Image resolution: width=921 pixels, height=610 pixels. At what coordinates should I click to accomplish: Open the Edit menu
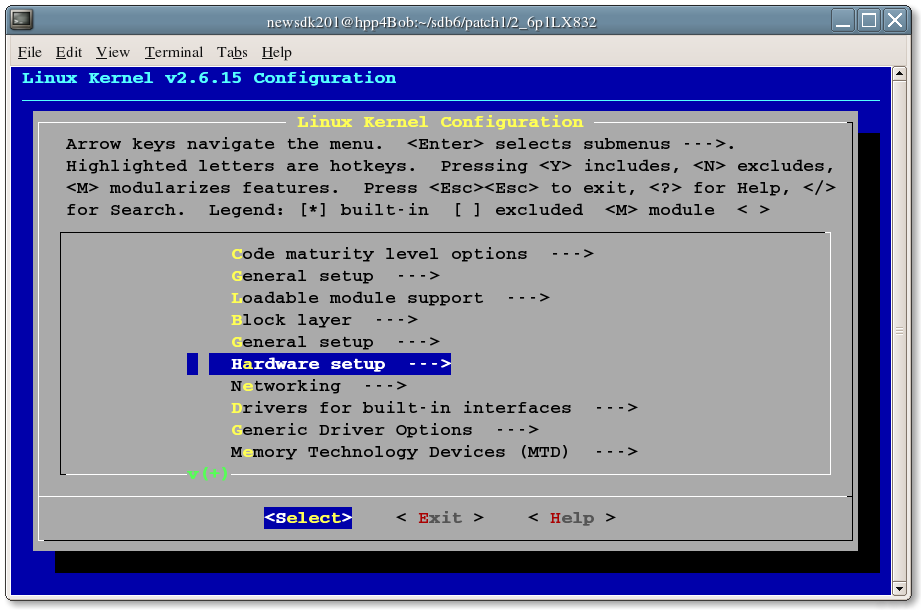[x=69, y=52]
